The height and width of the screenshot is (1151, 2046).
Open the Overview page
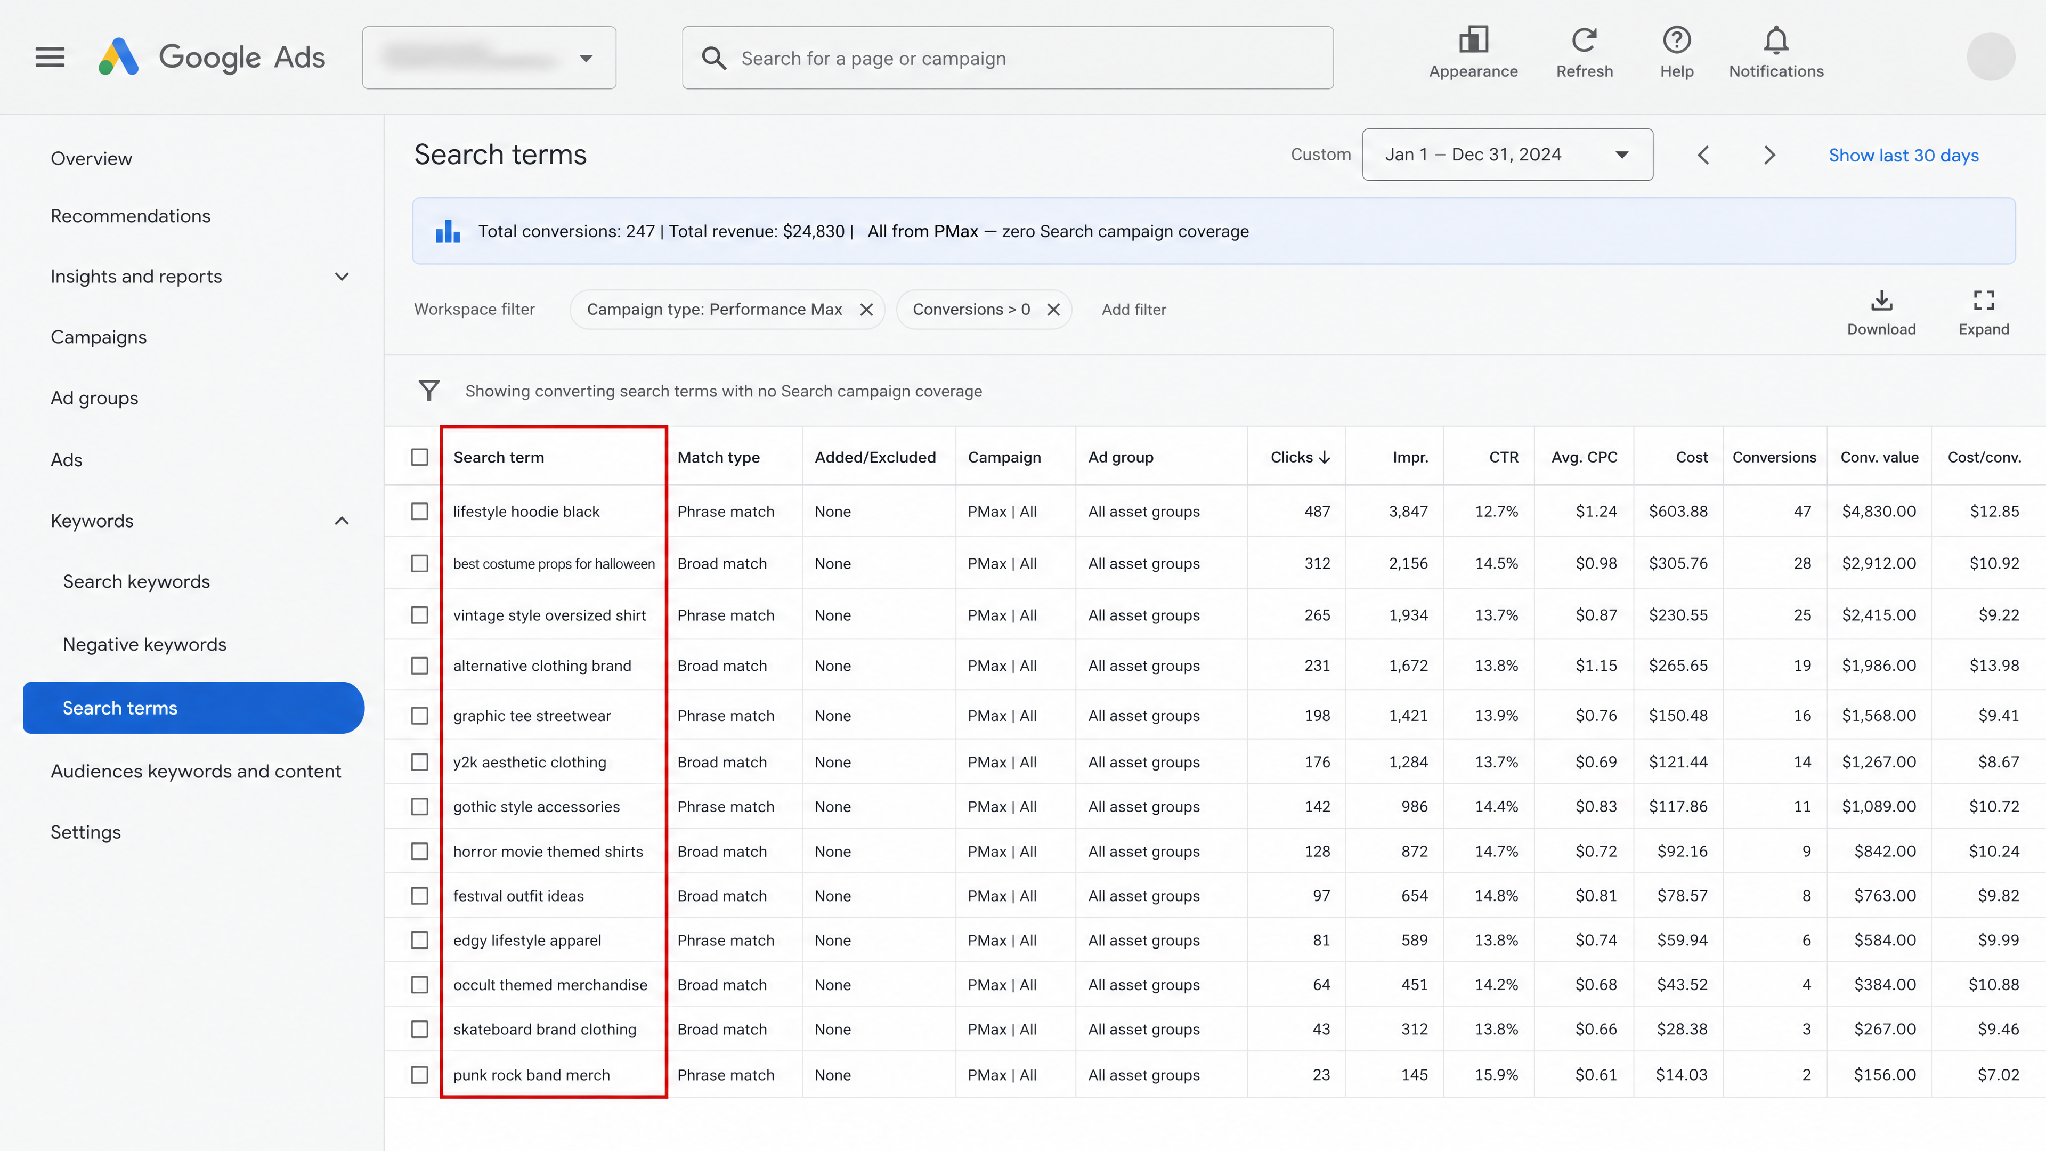pos(91,159)
